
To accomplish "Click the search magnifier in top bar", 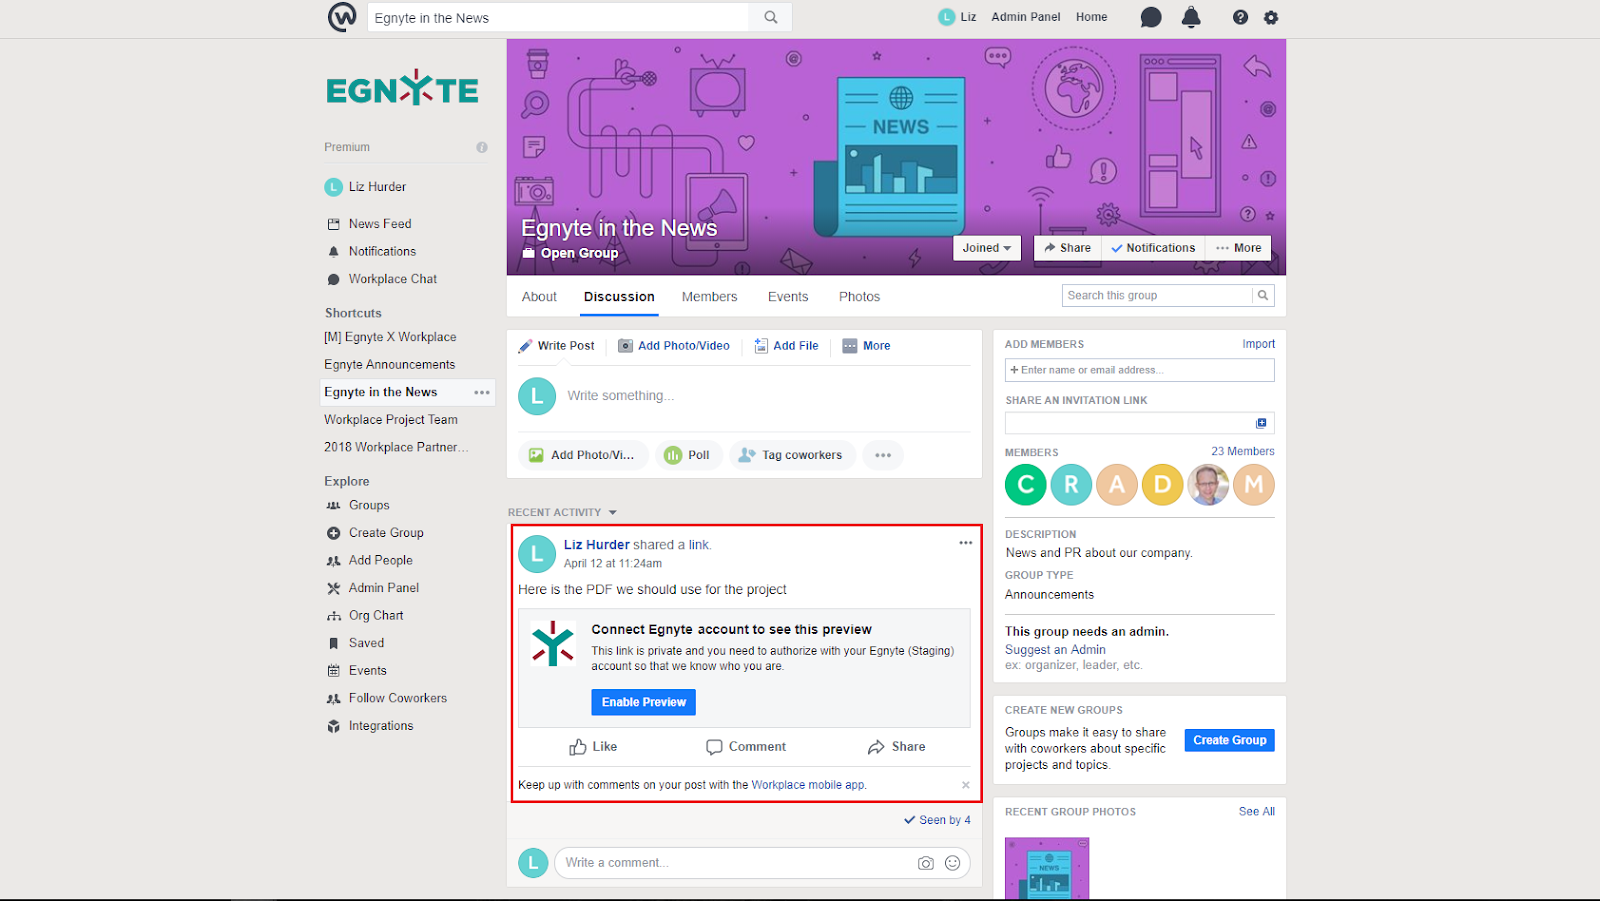I will click(771, 17).
